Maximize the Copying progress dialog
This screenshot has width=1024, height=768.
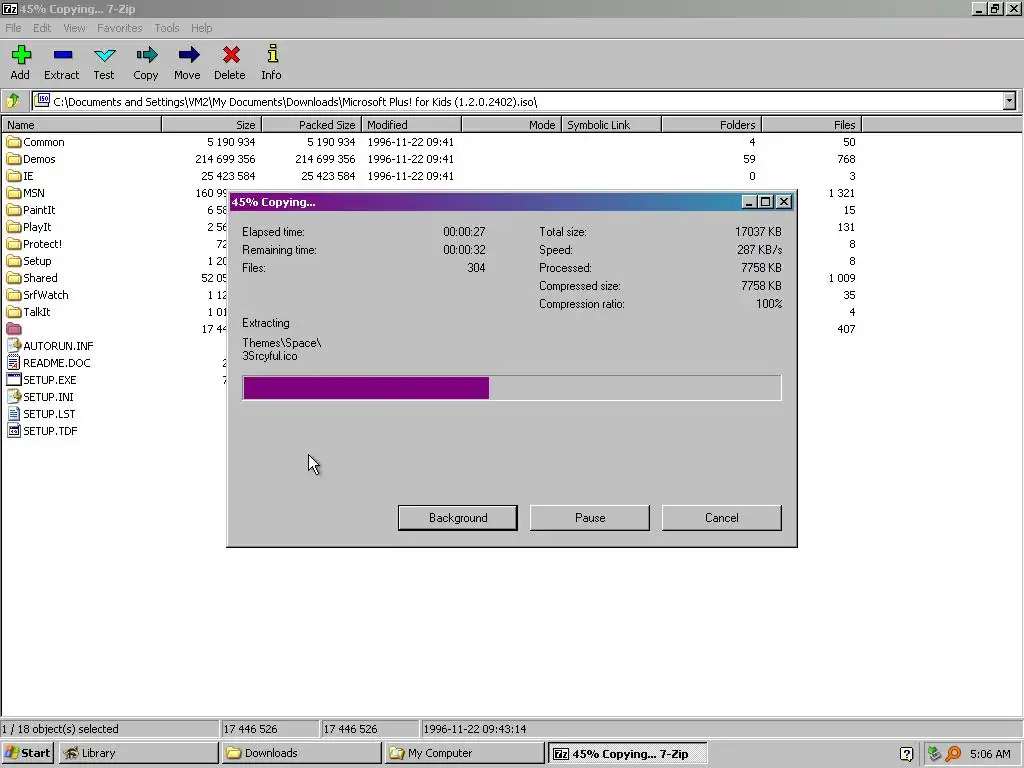pos(765,202)
